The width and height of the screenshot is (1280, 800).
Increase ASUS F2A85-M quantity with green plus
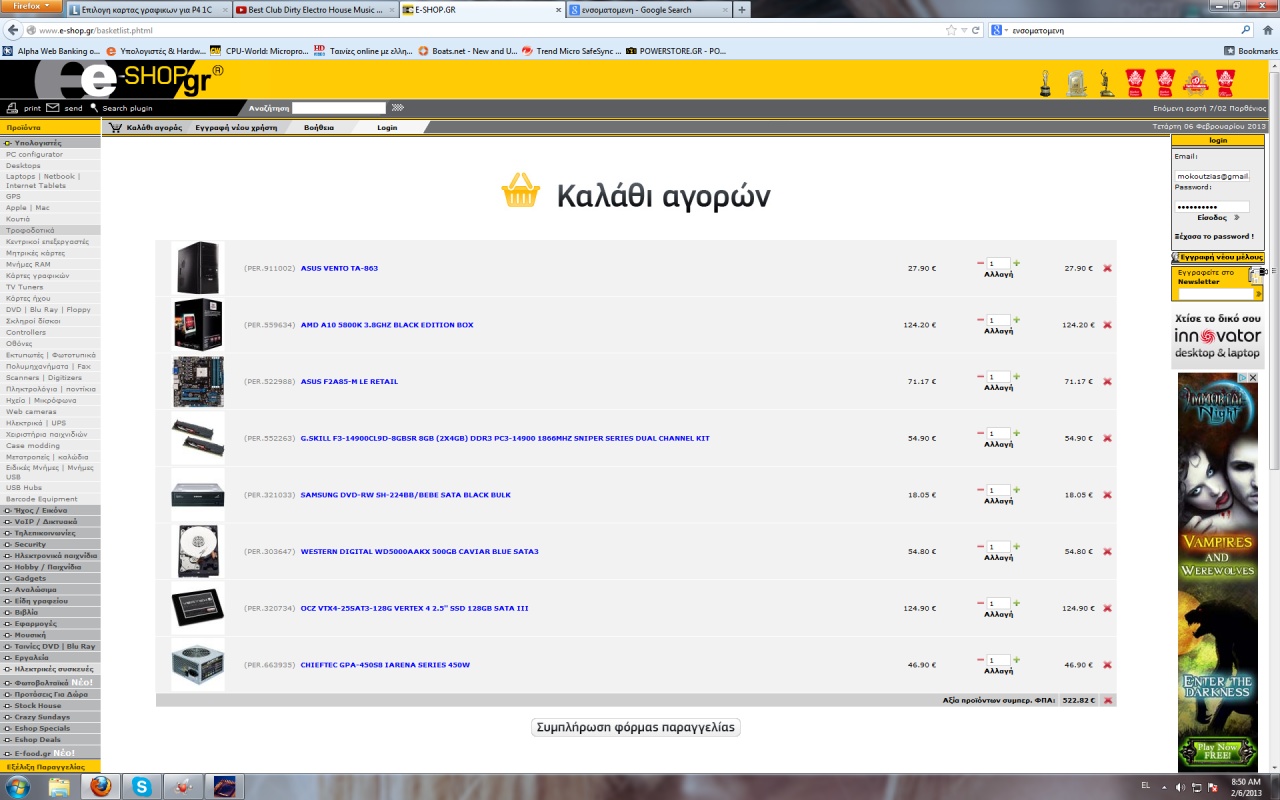1016,376
